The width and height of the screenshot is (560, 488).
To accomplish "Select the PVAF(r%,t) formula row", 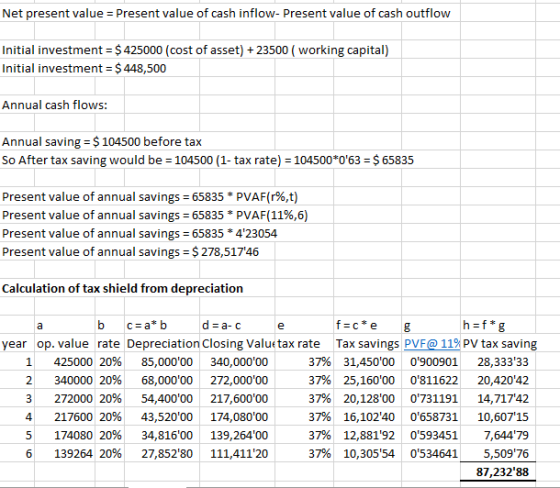I will [150, 197].
